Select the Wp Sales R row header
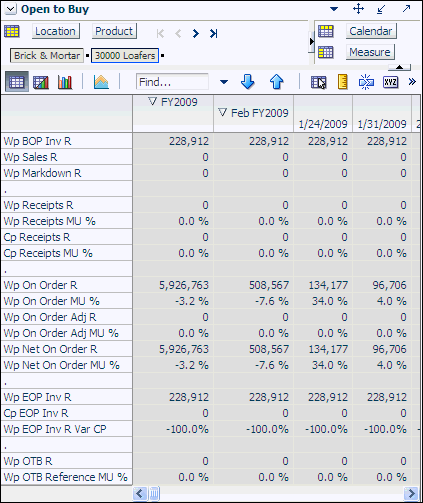The width and height of the screenshot is (423, 503). [x=67, y=157]
